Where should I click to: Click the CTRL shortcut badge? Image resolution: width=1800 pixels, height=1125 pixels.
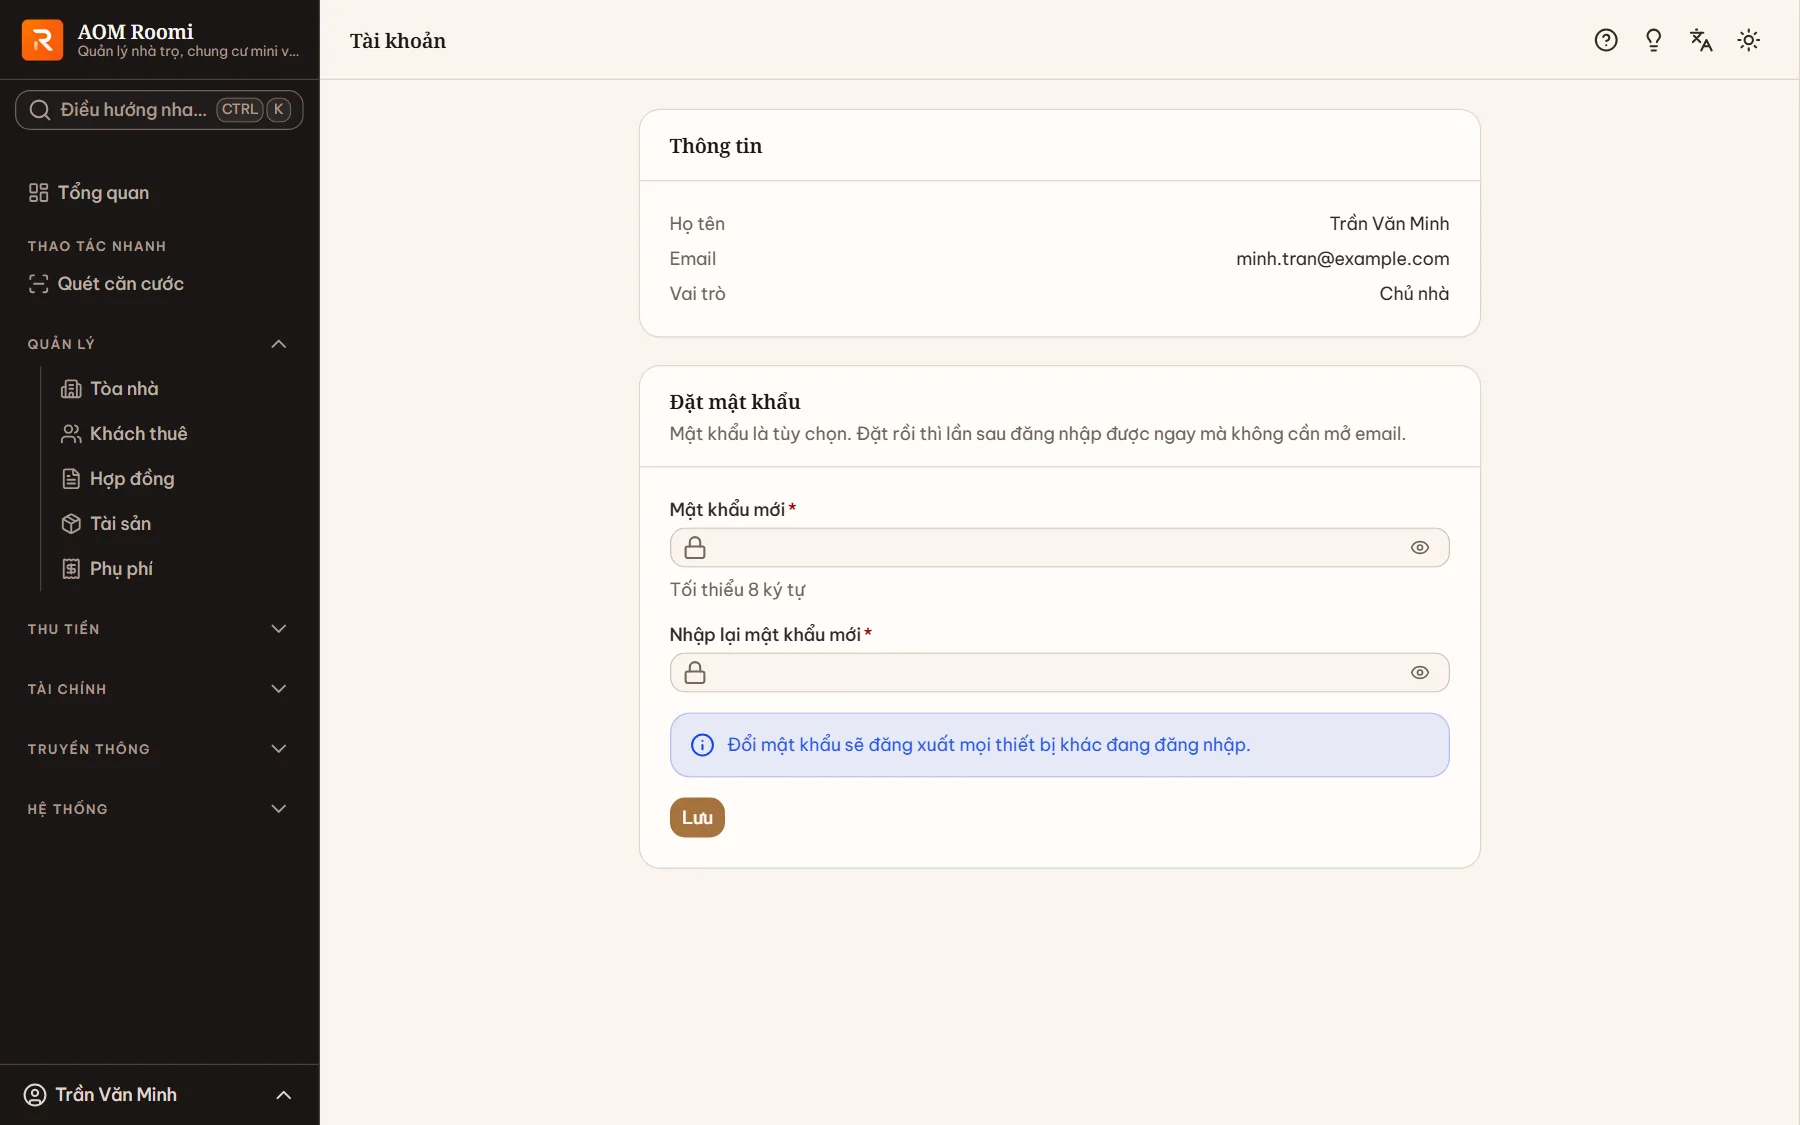click(240, 110)
